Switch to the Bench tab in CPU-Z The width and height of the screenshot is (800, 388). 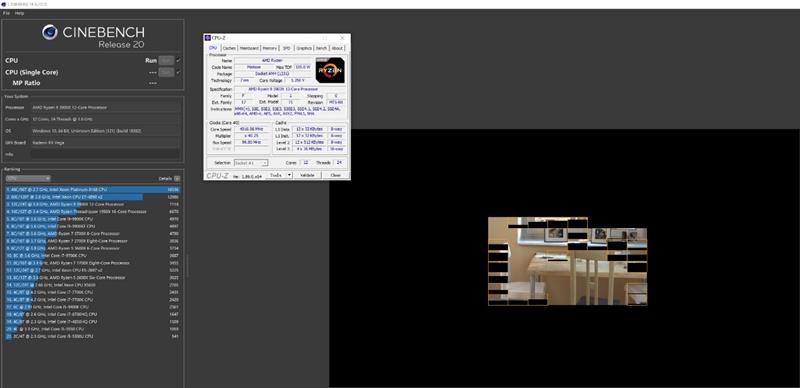pyautogui.click(x=321, y=48)
